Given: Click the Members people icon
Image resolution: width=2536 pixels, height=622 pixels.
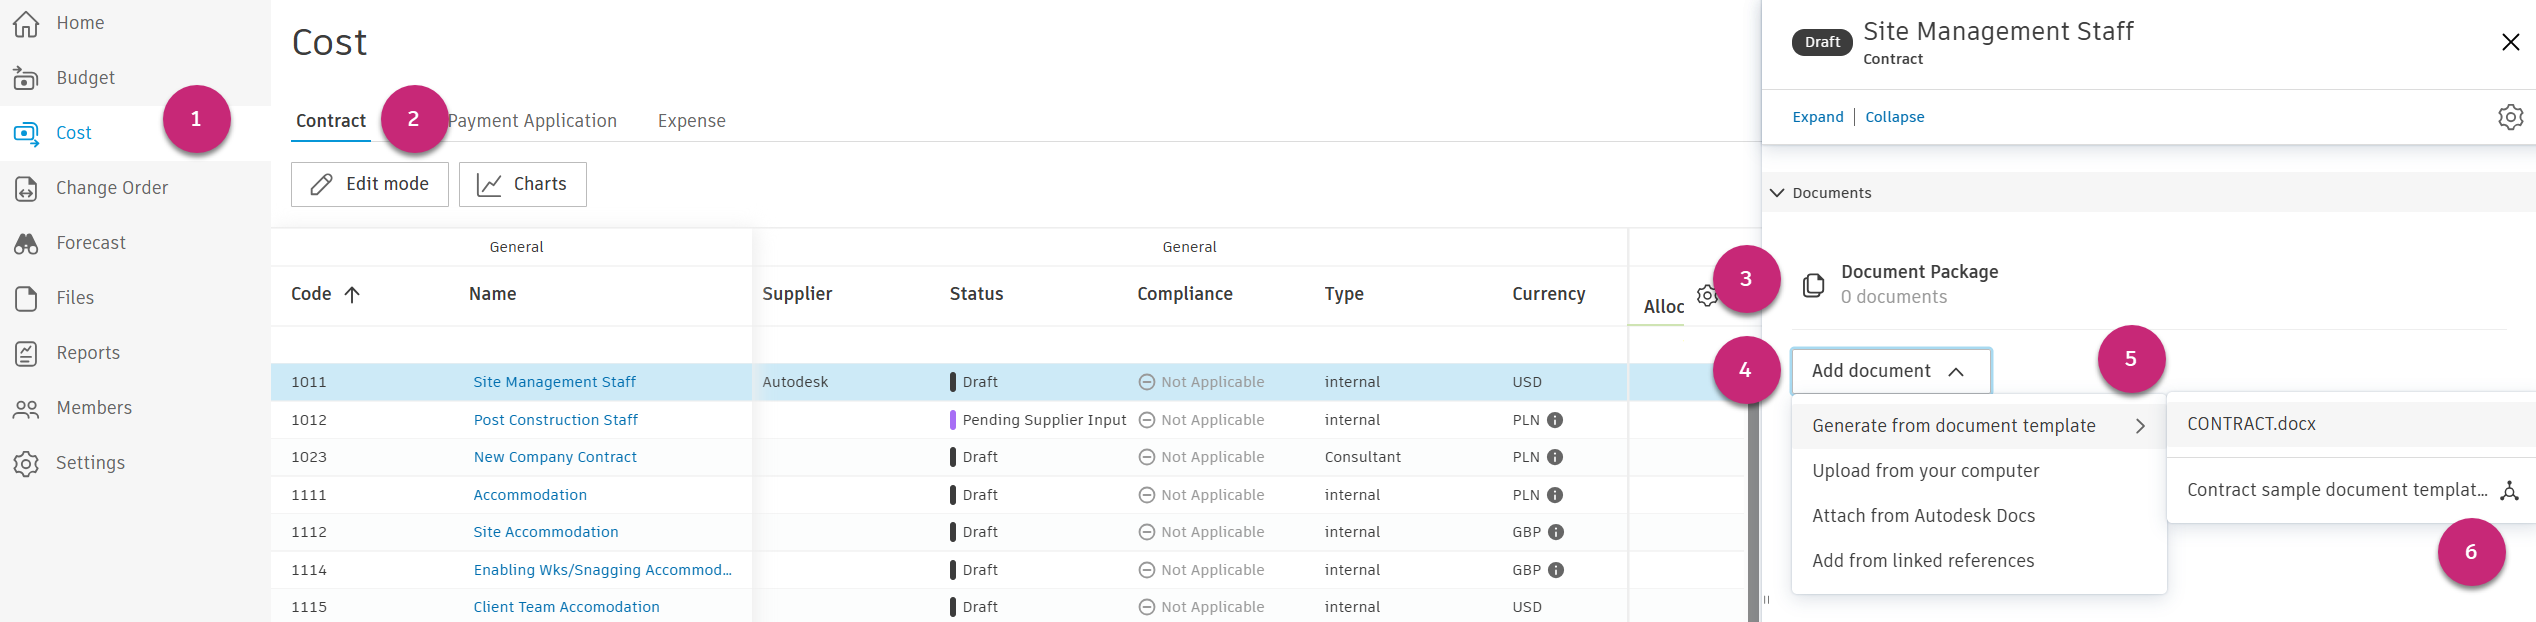Looking at the screenshot, I should pyautogui.click(x=26, y=408).
